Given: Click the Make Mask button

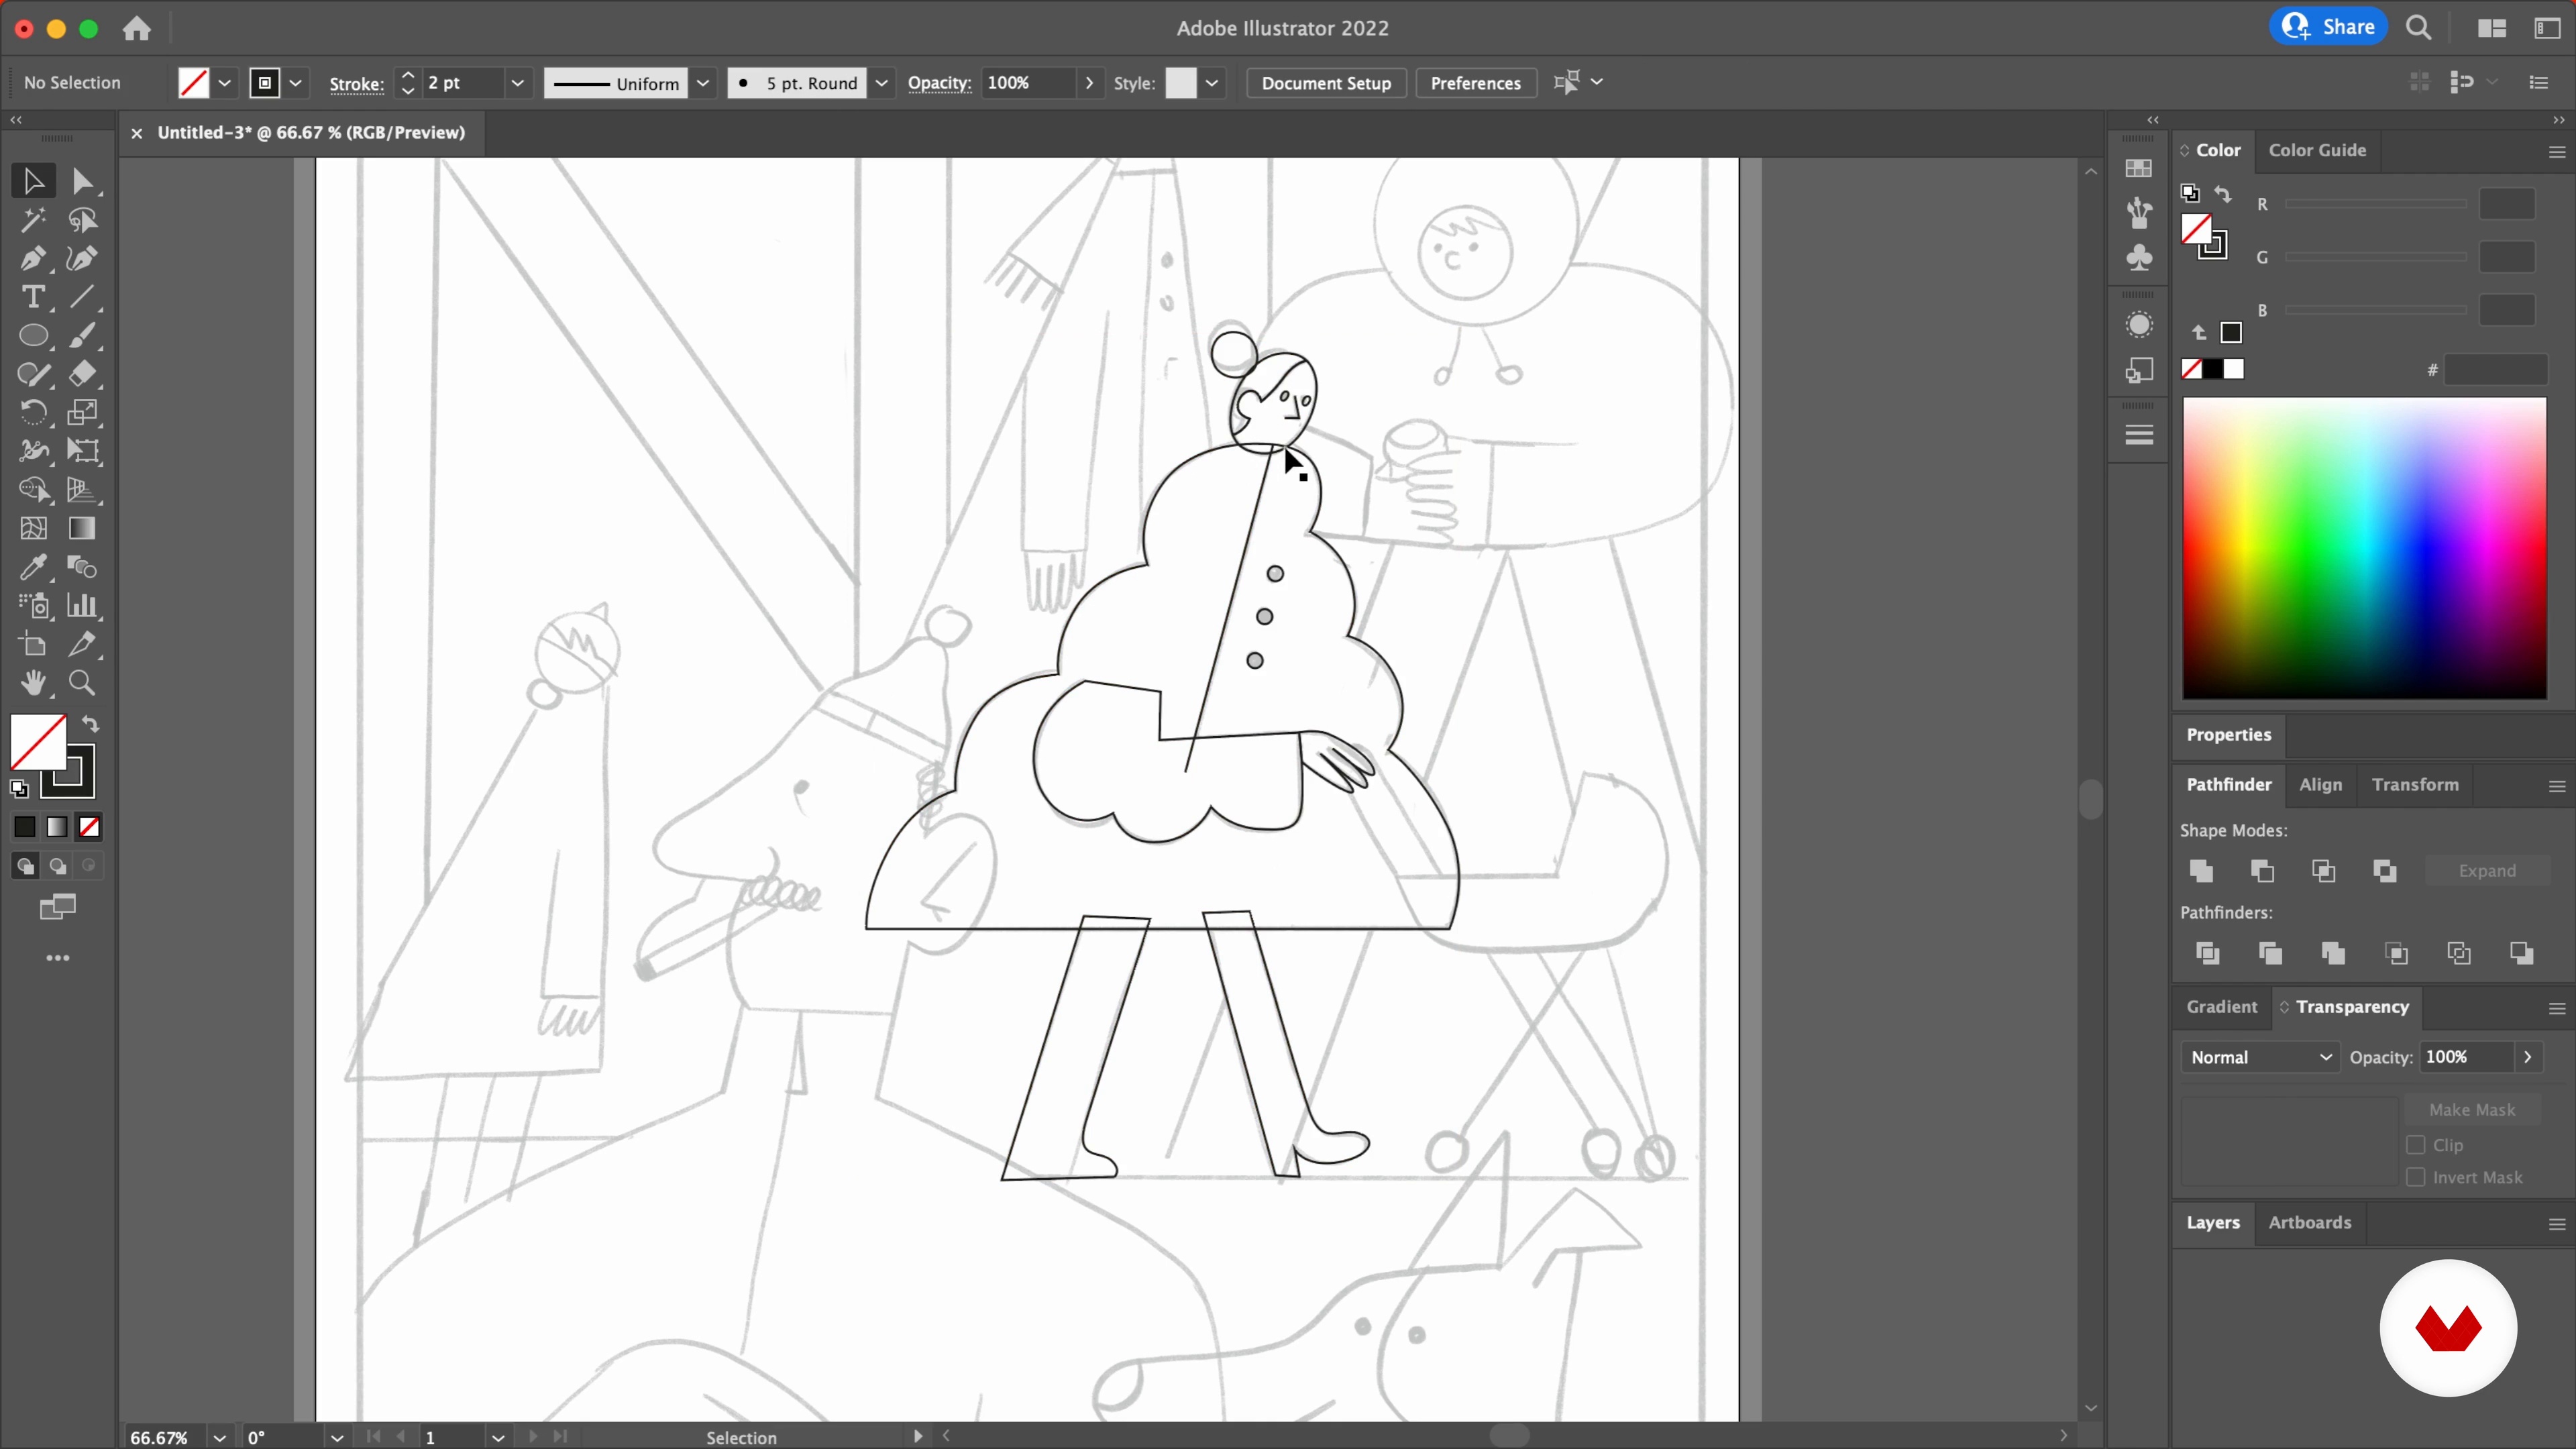Looking at the screenshot, I should tap(2471, 1110).
